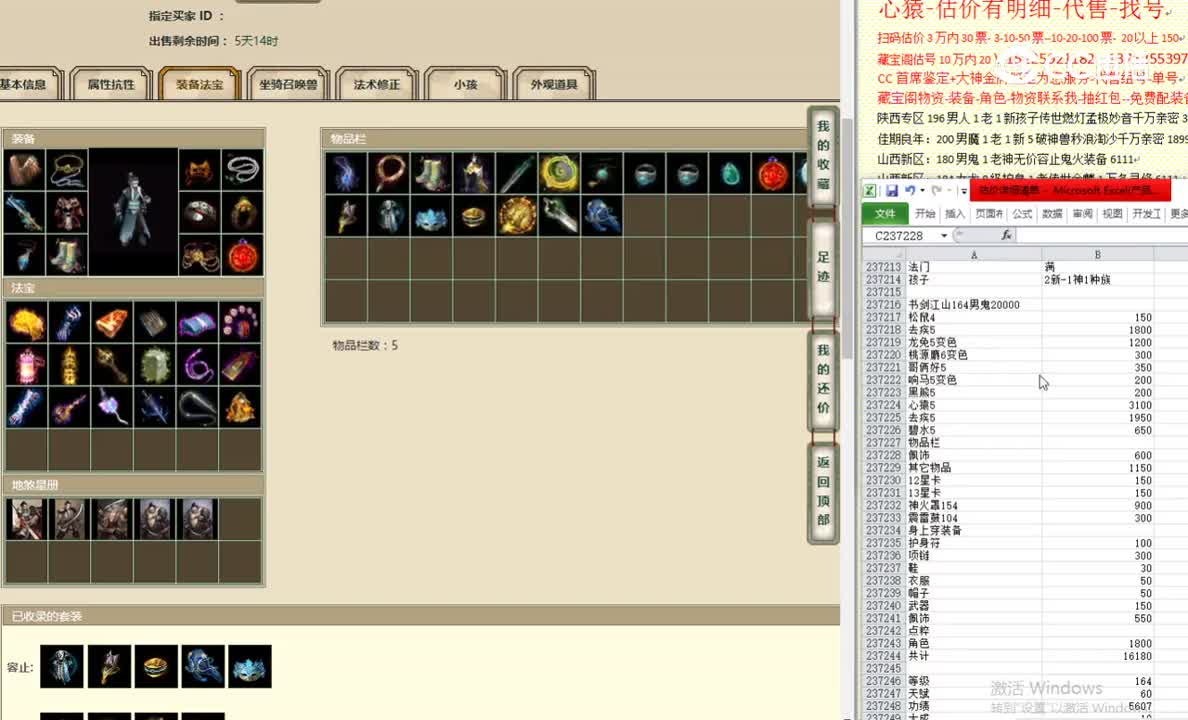Screen dimensions: 1188x720
Task: Expand the Excel Name Box dropdown
Action: pyautogui.click(x=944, y=236)
